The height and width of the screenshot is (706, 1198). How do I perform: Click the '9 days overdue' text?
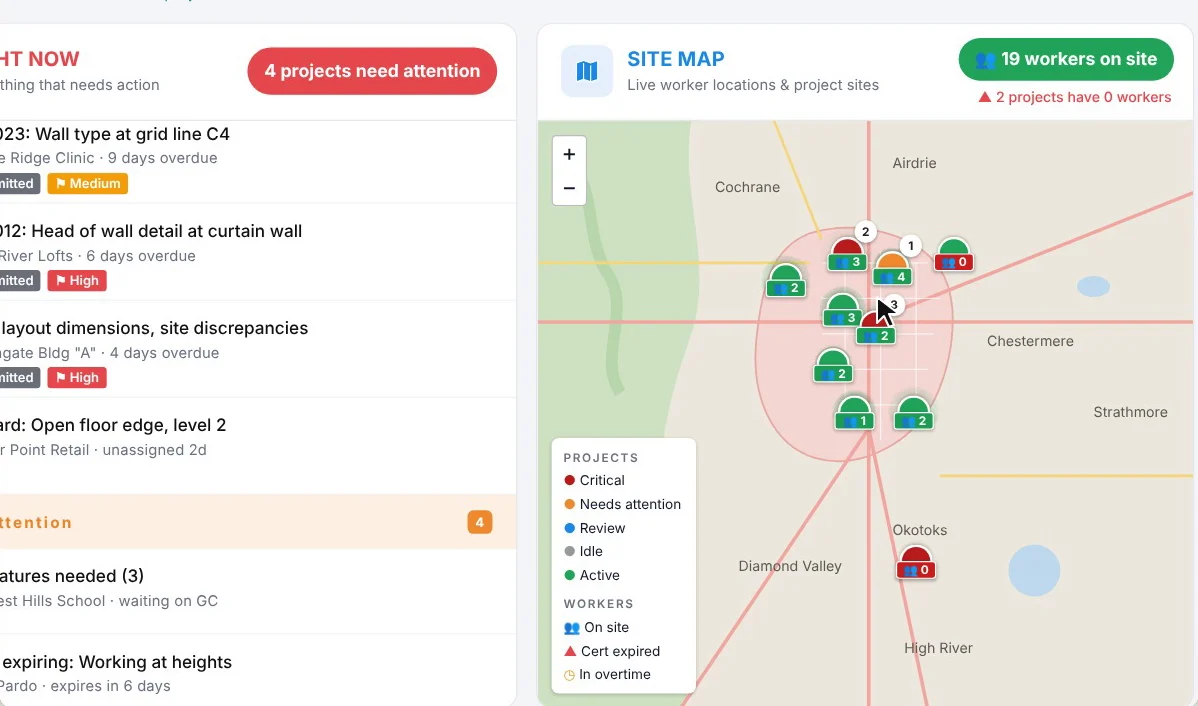click(162, 158)
